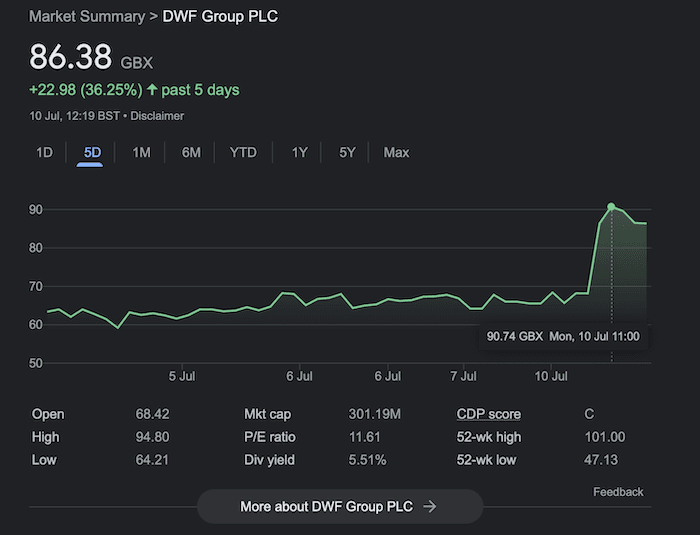Screen dimensions: 700x535
Task: Click the 7 Jul axis date label
Action: (x=463, y=376)
